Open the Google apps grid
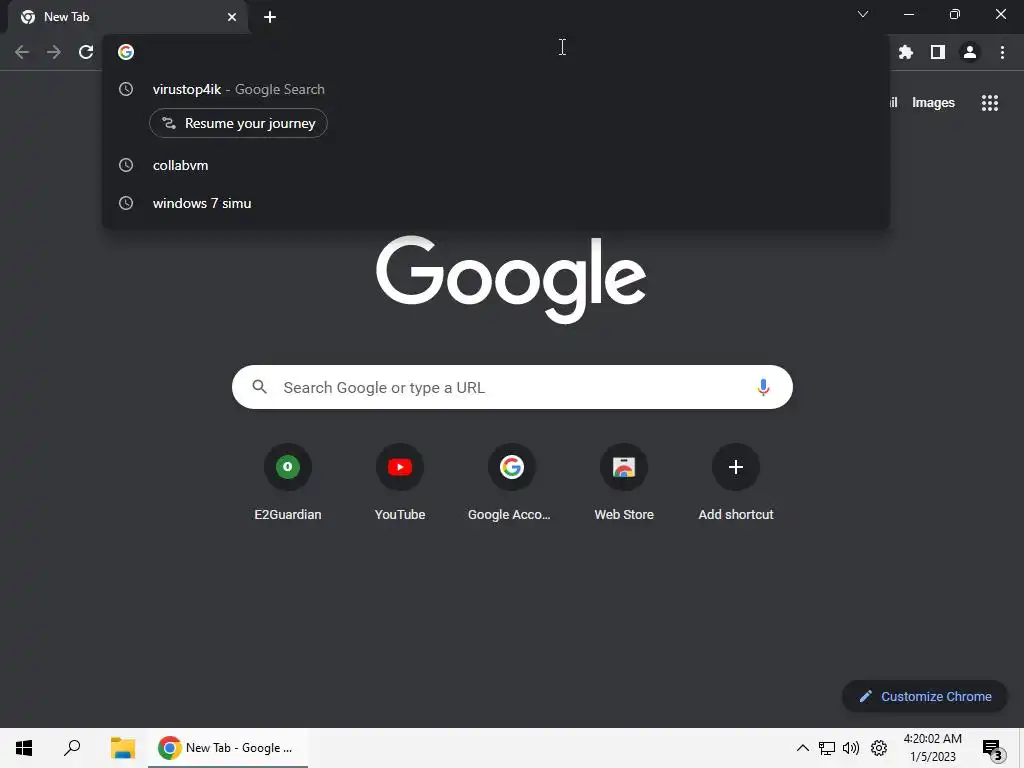This screenshot has height=768, width=1024. click(989, 103)
